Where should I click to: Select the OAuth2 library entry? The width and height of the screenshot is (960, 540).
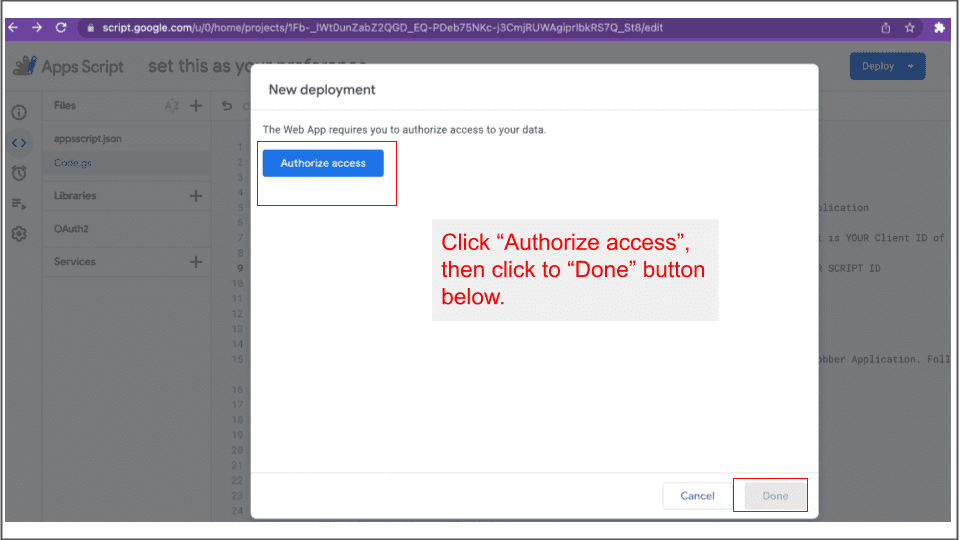click(x=71, y=229)
